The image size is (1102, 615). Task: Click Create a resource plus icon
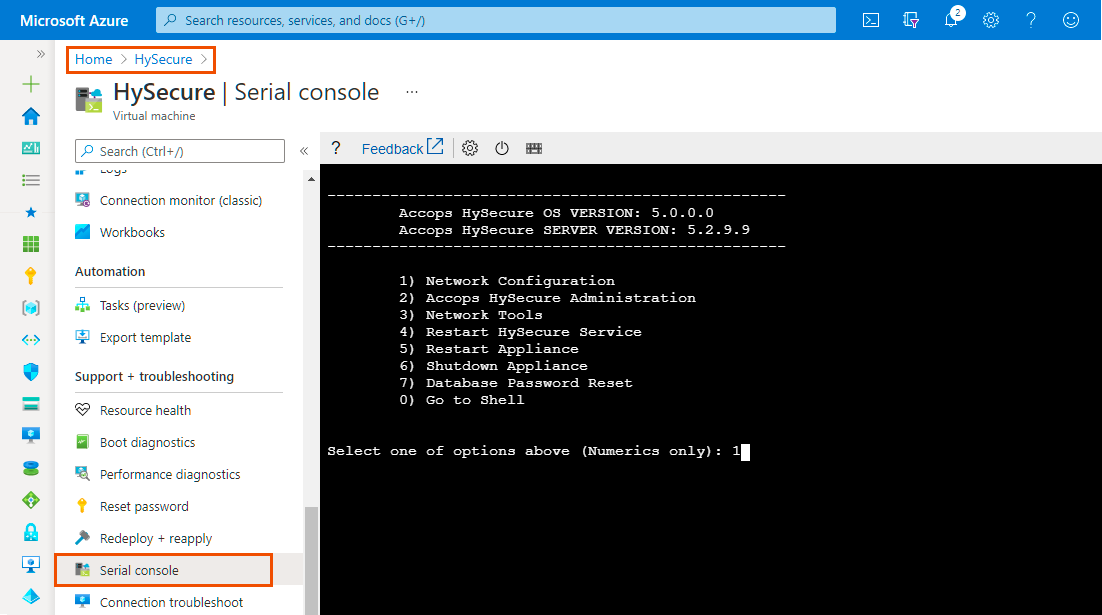pyautogui.click(x=31, y=84)
